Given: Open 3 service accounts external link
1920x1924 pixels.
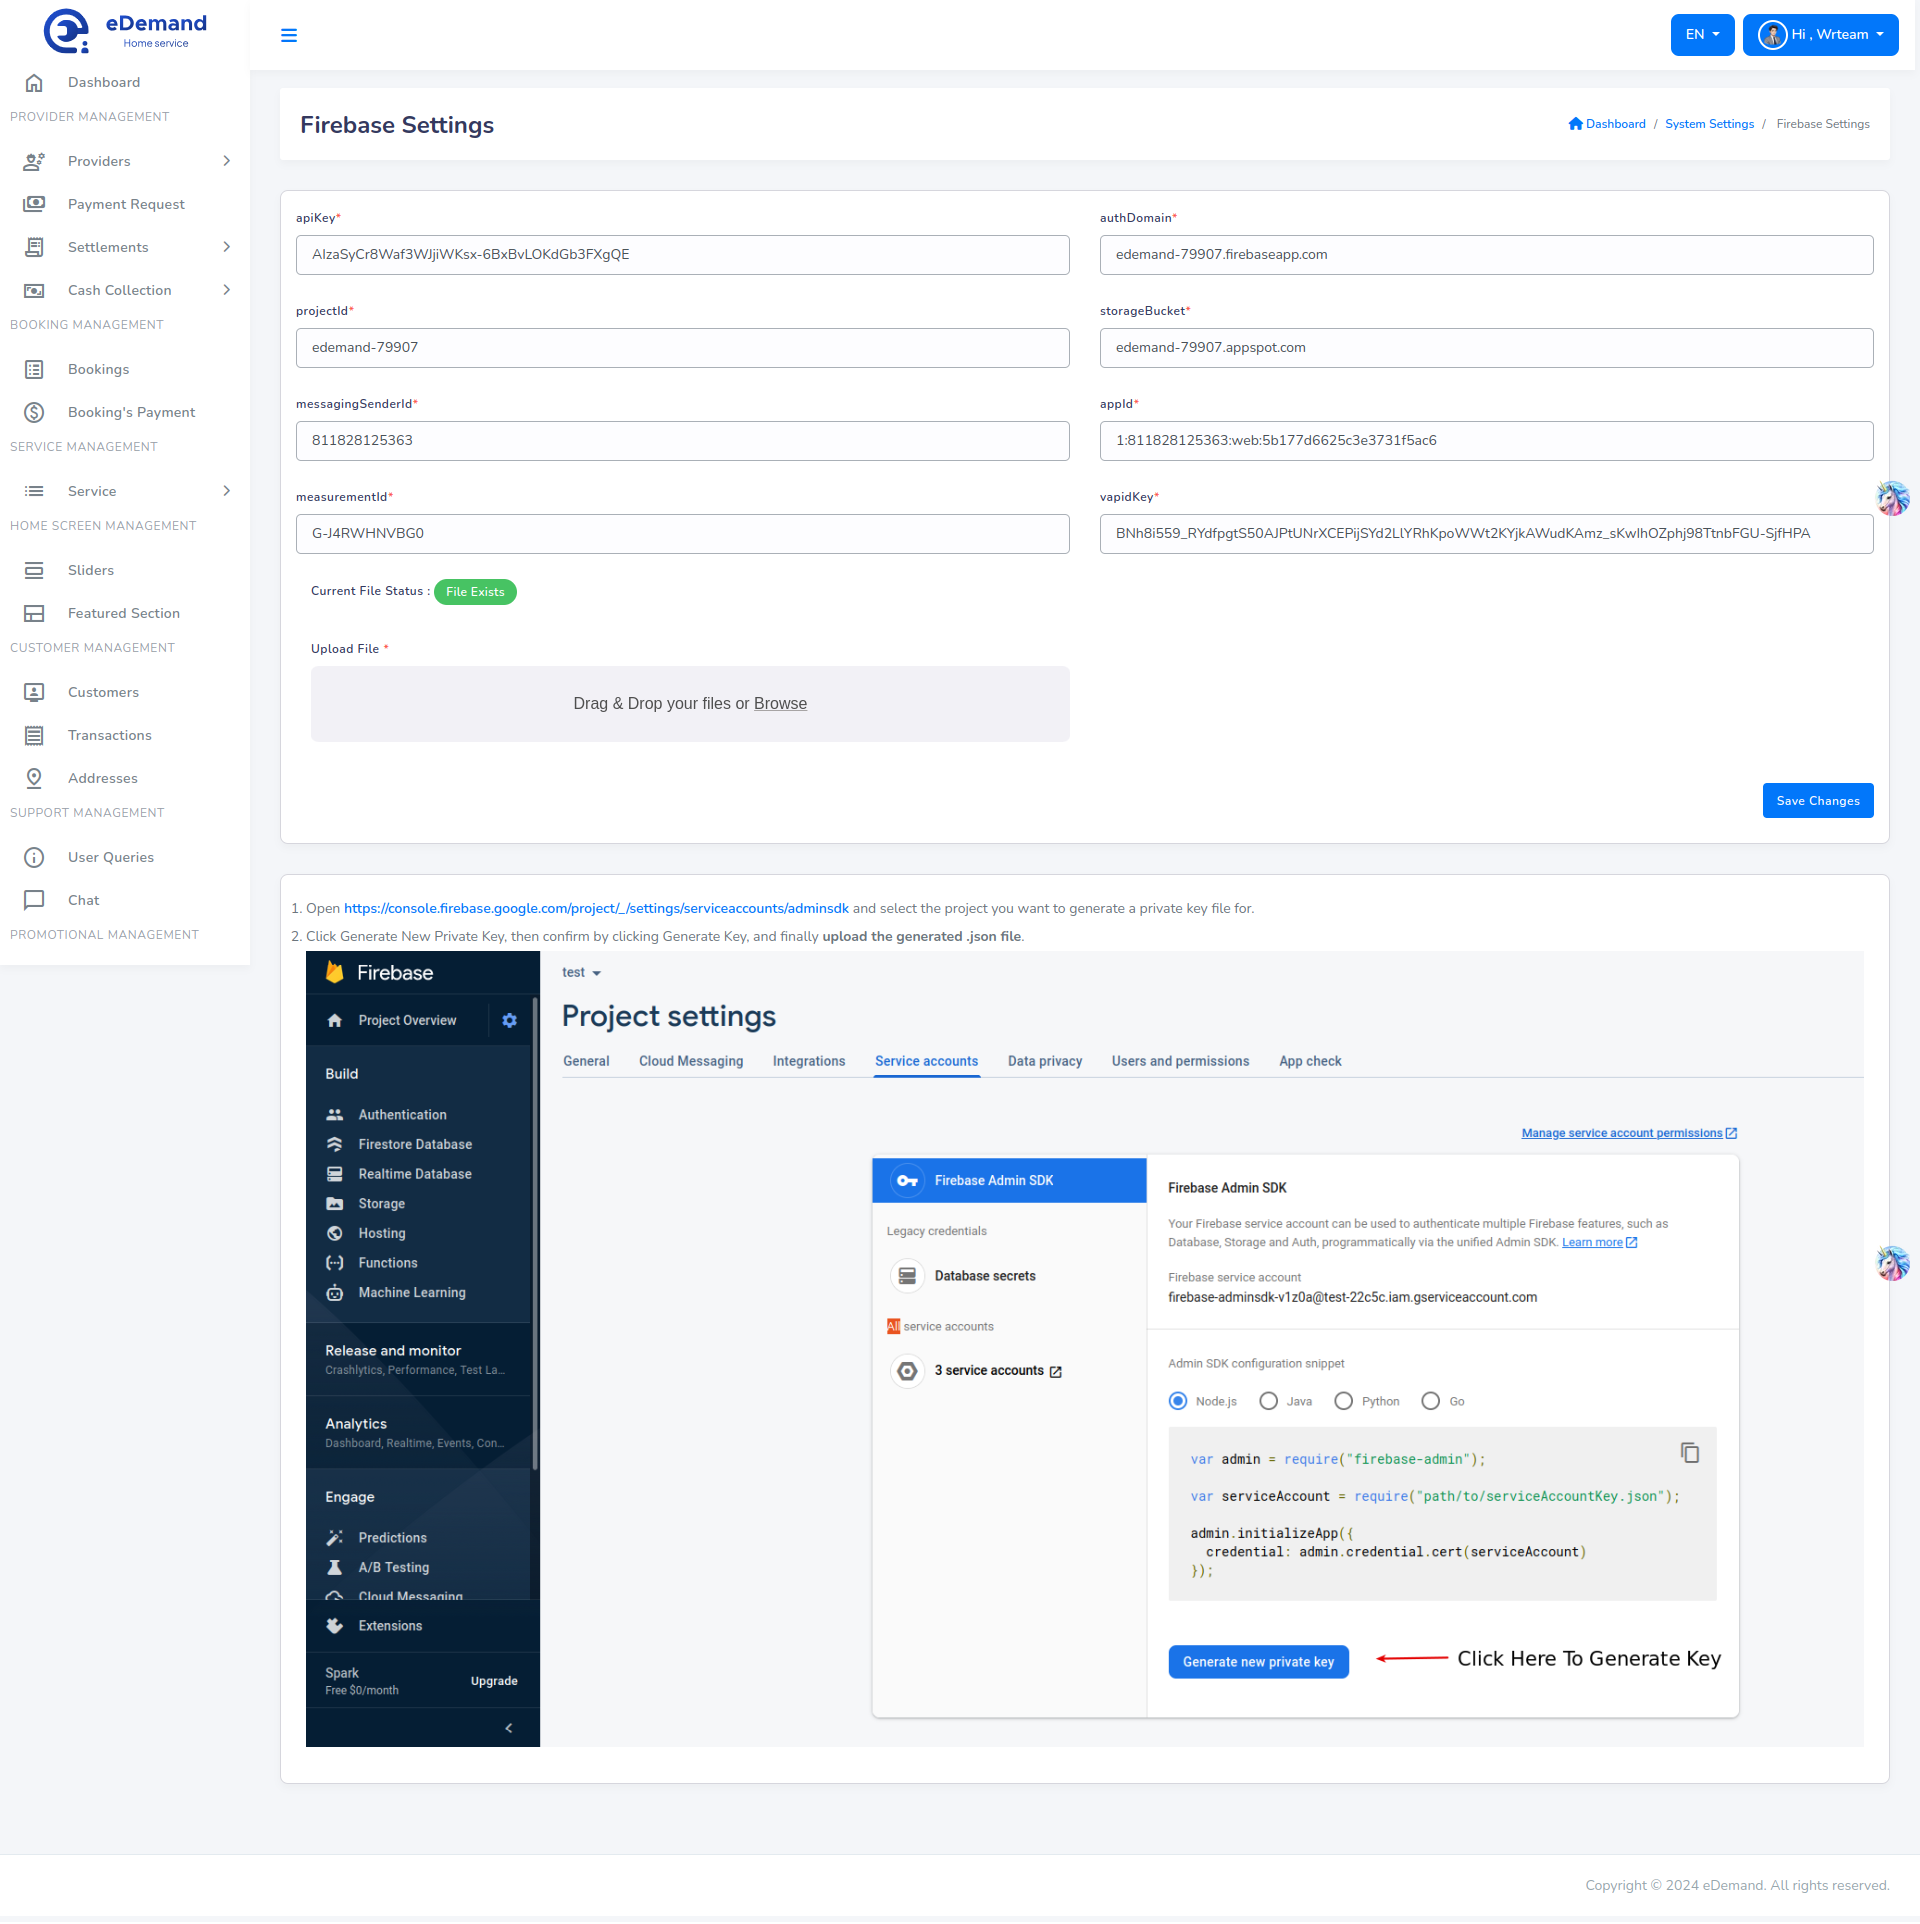Looking at the screenshot, I should coord(998,1371).
